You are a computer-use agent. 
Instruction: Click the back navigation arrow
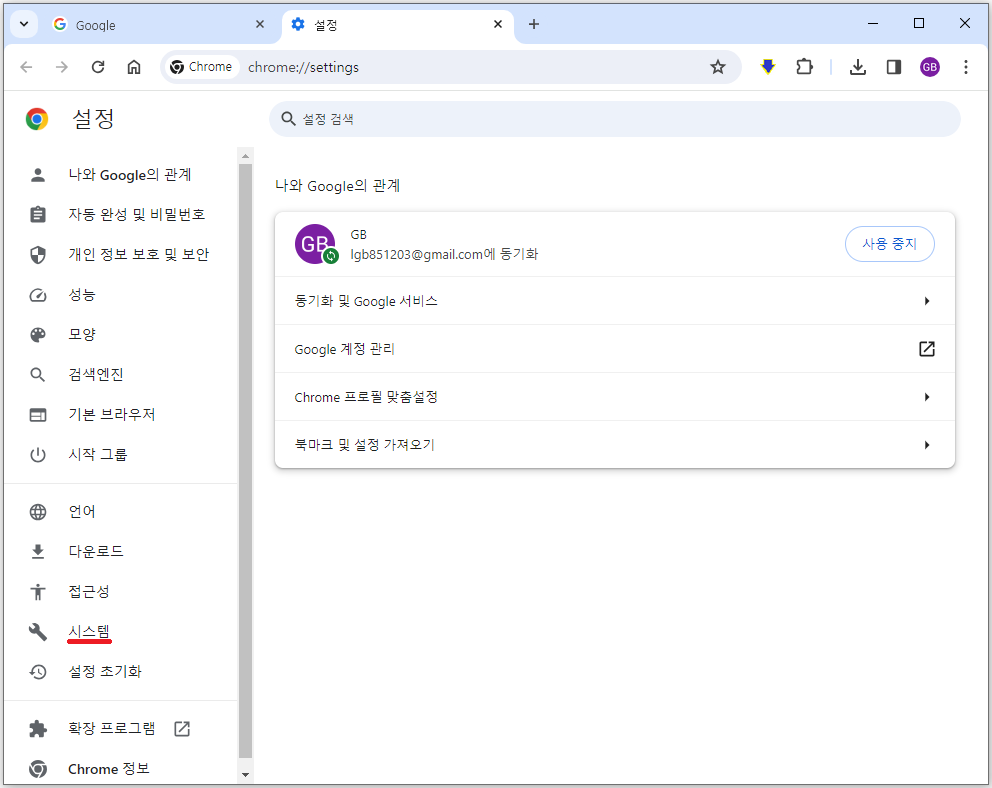pyautogui.click(x=26, y=67)
